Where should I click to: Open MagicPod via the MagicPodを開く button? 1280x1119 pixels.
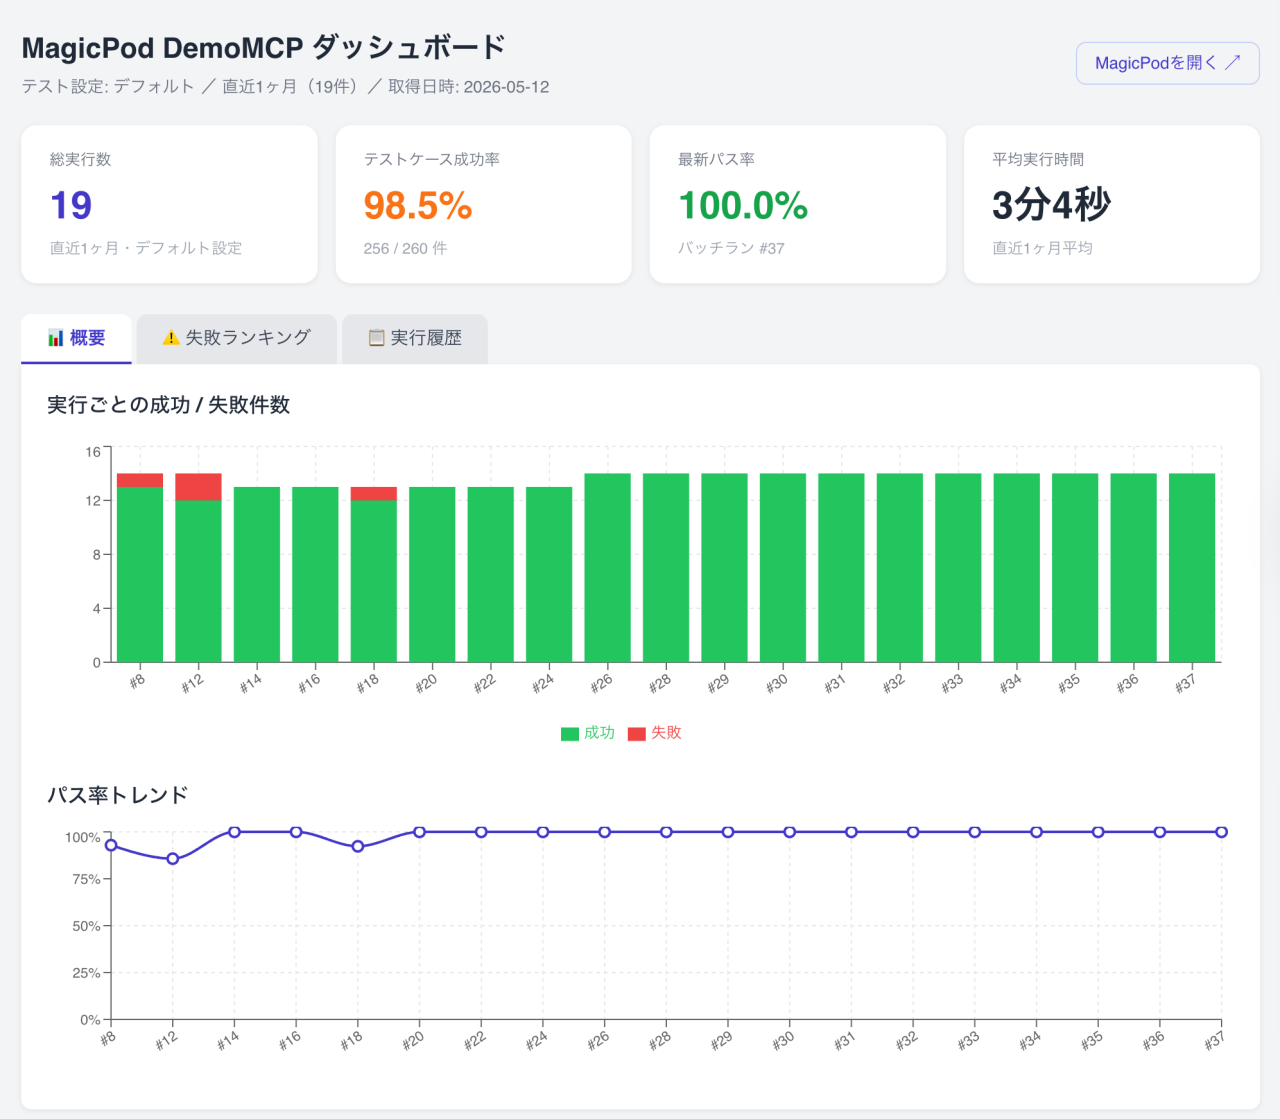1167,63
